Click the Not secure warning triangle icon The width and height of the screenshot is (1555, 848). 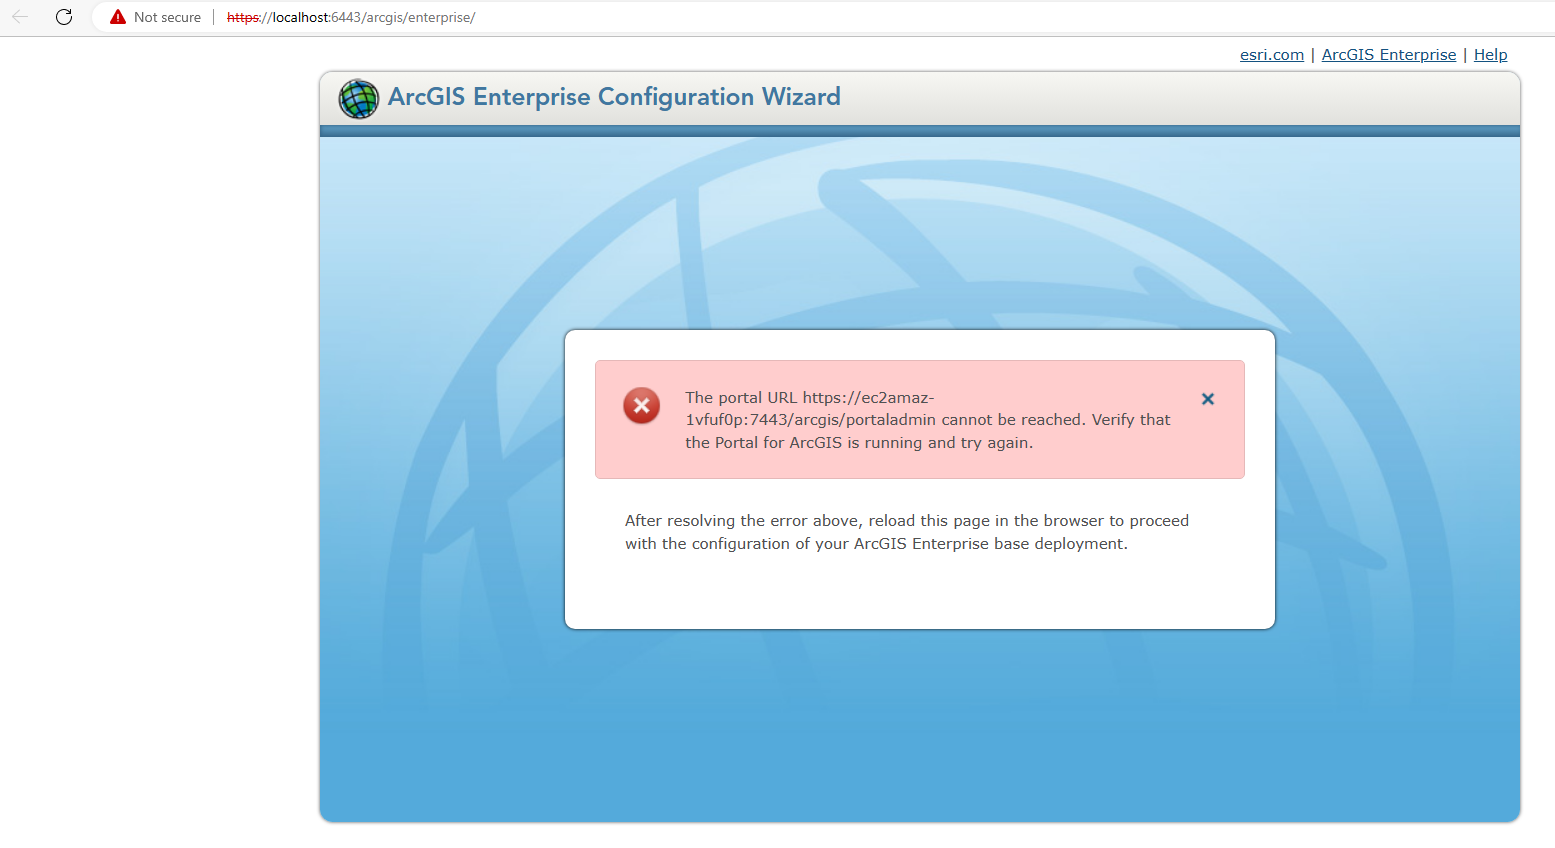pos(118,17)
